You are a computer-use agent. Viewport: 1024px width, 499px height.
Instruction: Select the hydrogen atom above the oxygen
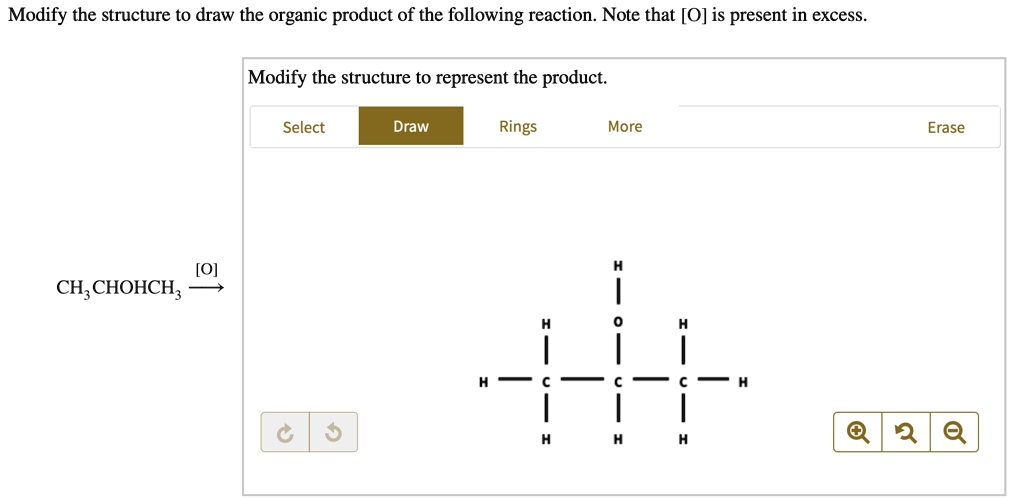(618, 266)
